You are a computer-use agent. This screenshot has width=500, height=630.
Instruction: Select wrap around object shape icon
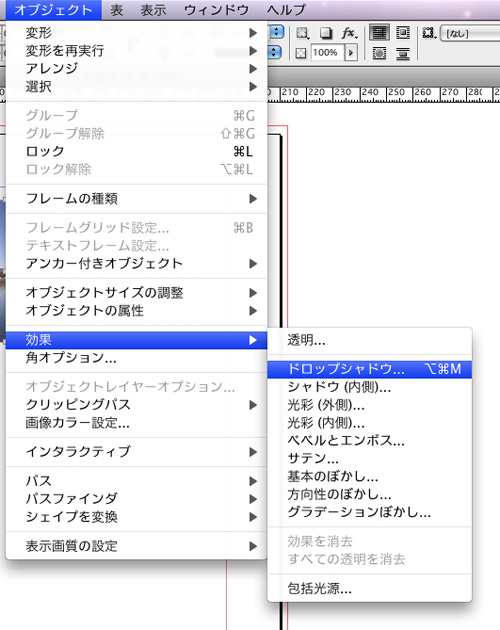click(x=379, y=53)
